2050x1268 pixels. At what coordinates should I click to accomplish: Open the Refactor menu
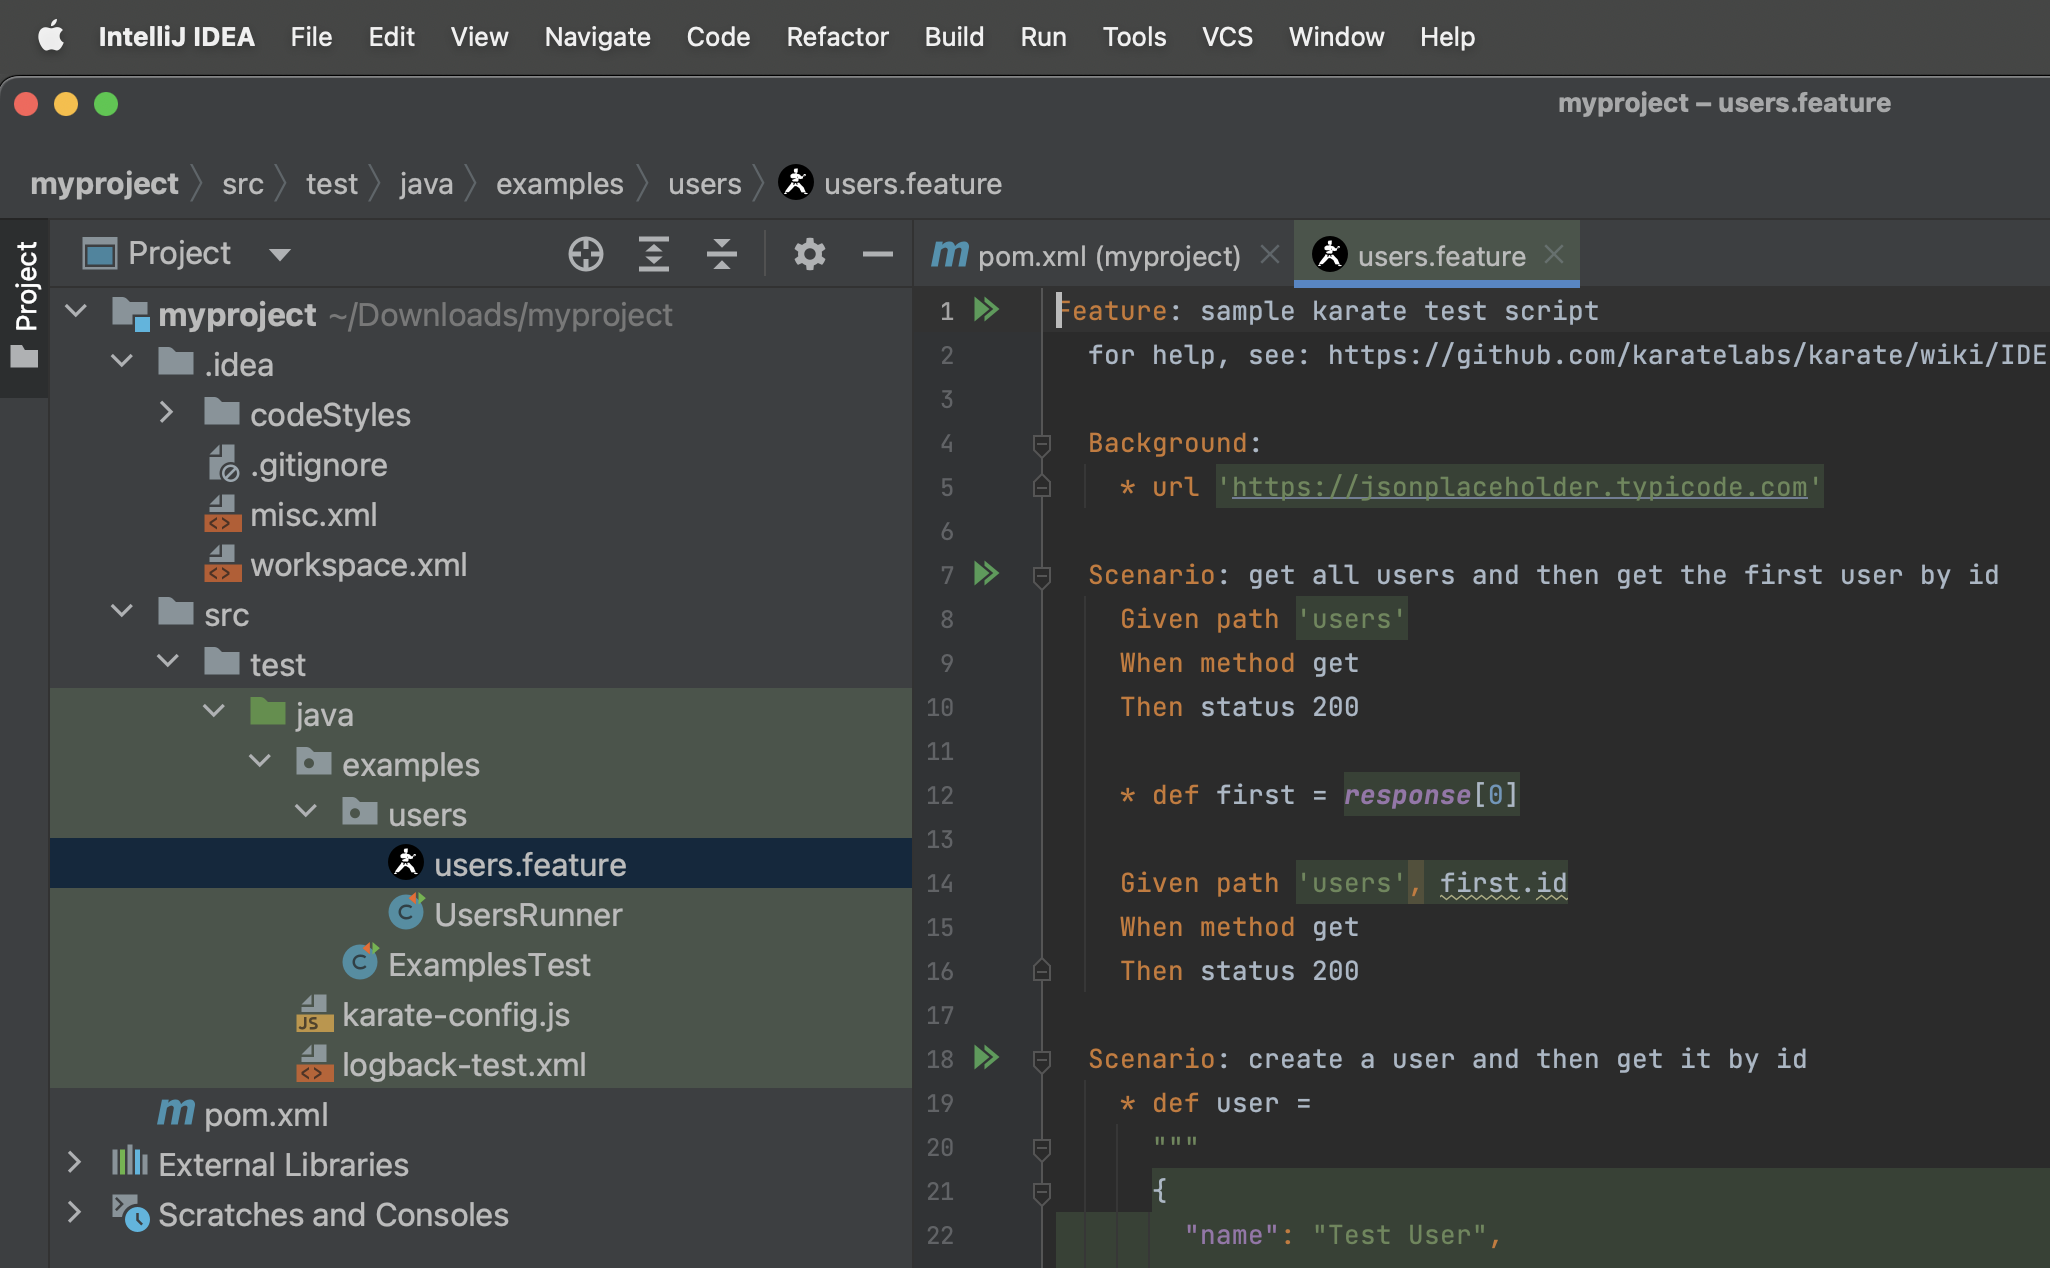[x=837, y=37]
